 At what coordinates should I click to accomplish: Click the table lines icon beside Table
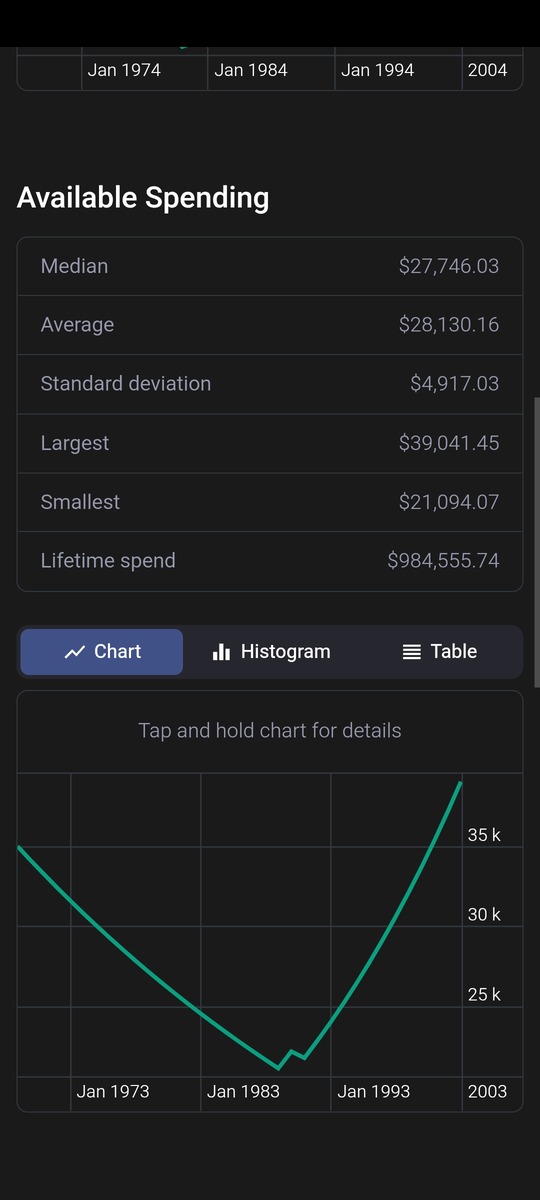click(411, 652)
